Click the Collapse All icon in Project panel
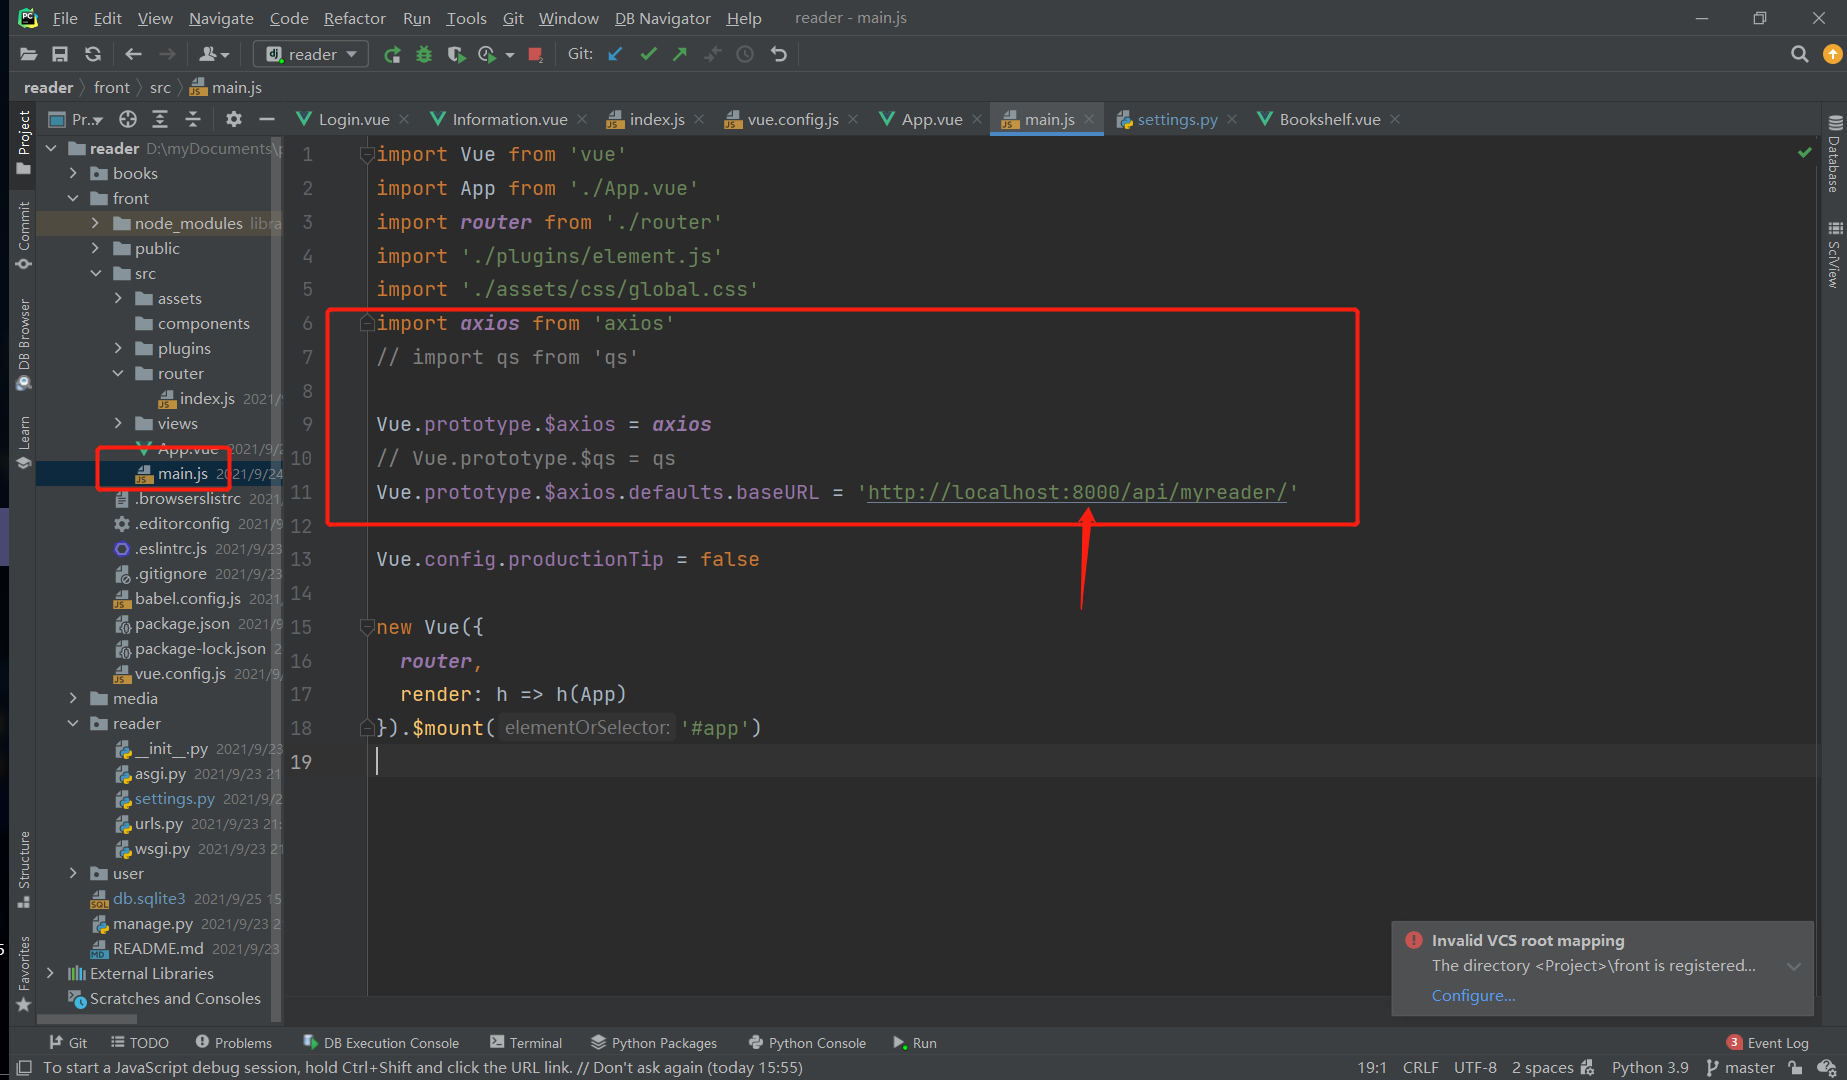The height and width of the screenshot is (1080, 1847). click(193, 119)
